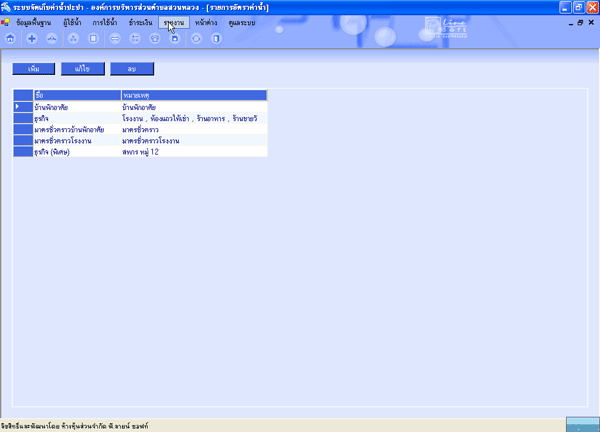
Task: Click the floppy disk toolbar icon
Action: point(175,38)
